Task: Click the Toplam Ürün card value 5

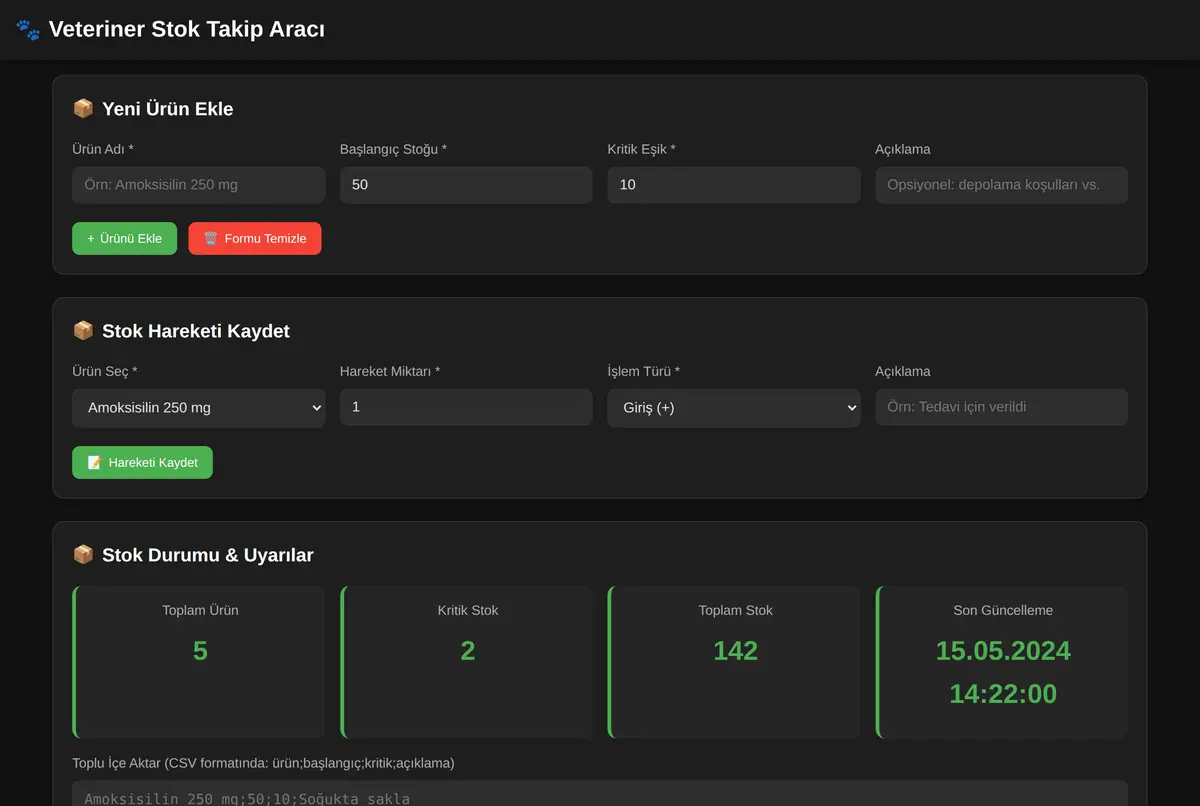Action: 200,651
